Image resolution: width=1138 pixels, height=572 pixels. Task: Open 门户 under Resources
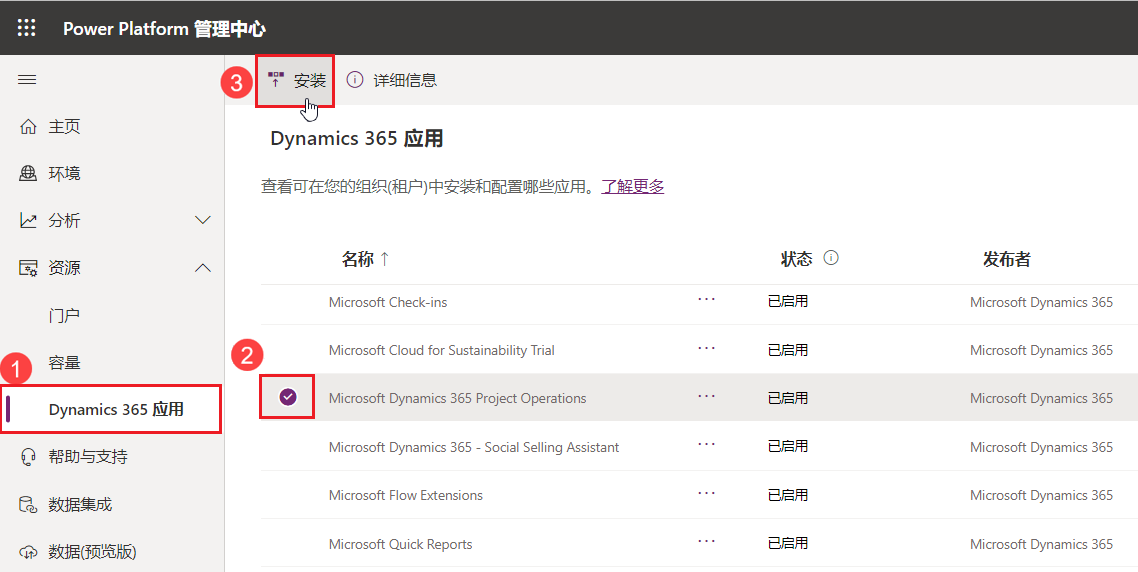pyautogui.click(x=64, y=316)
